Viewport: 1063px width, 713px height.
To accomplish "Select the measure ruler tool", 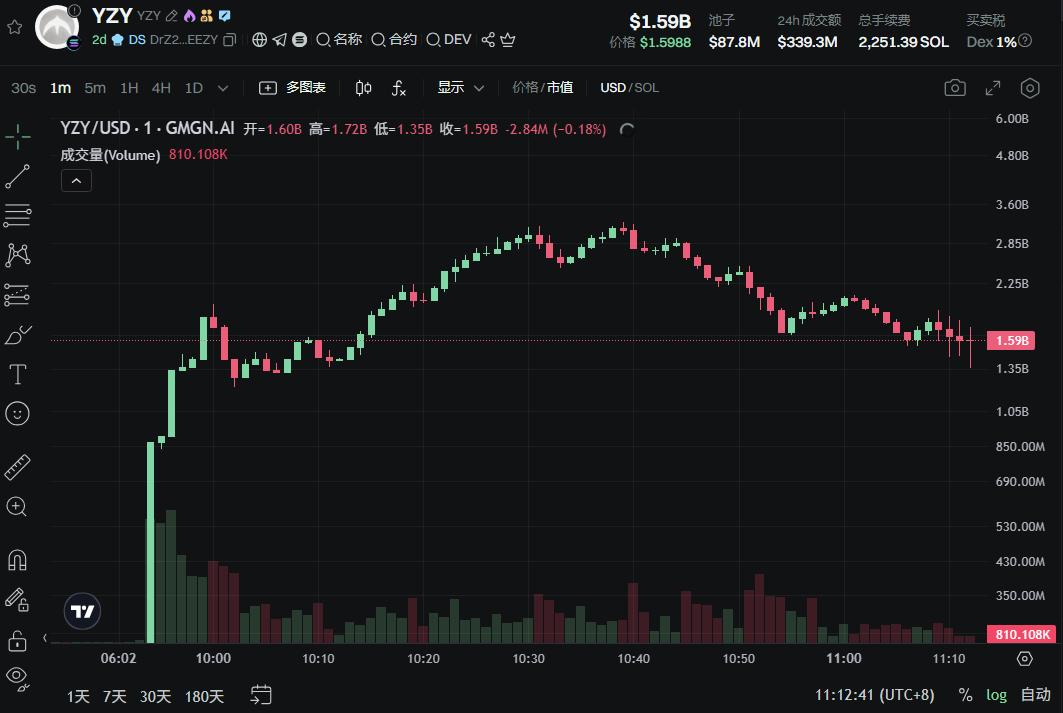I will point(16,466).
